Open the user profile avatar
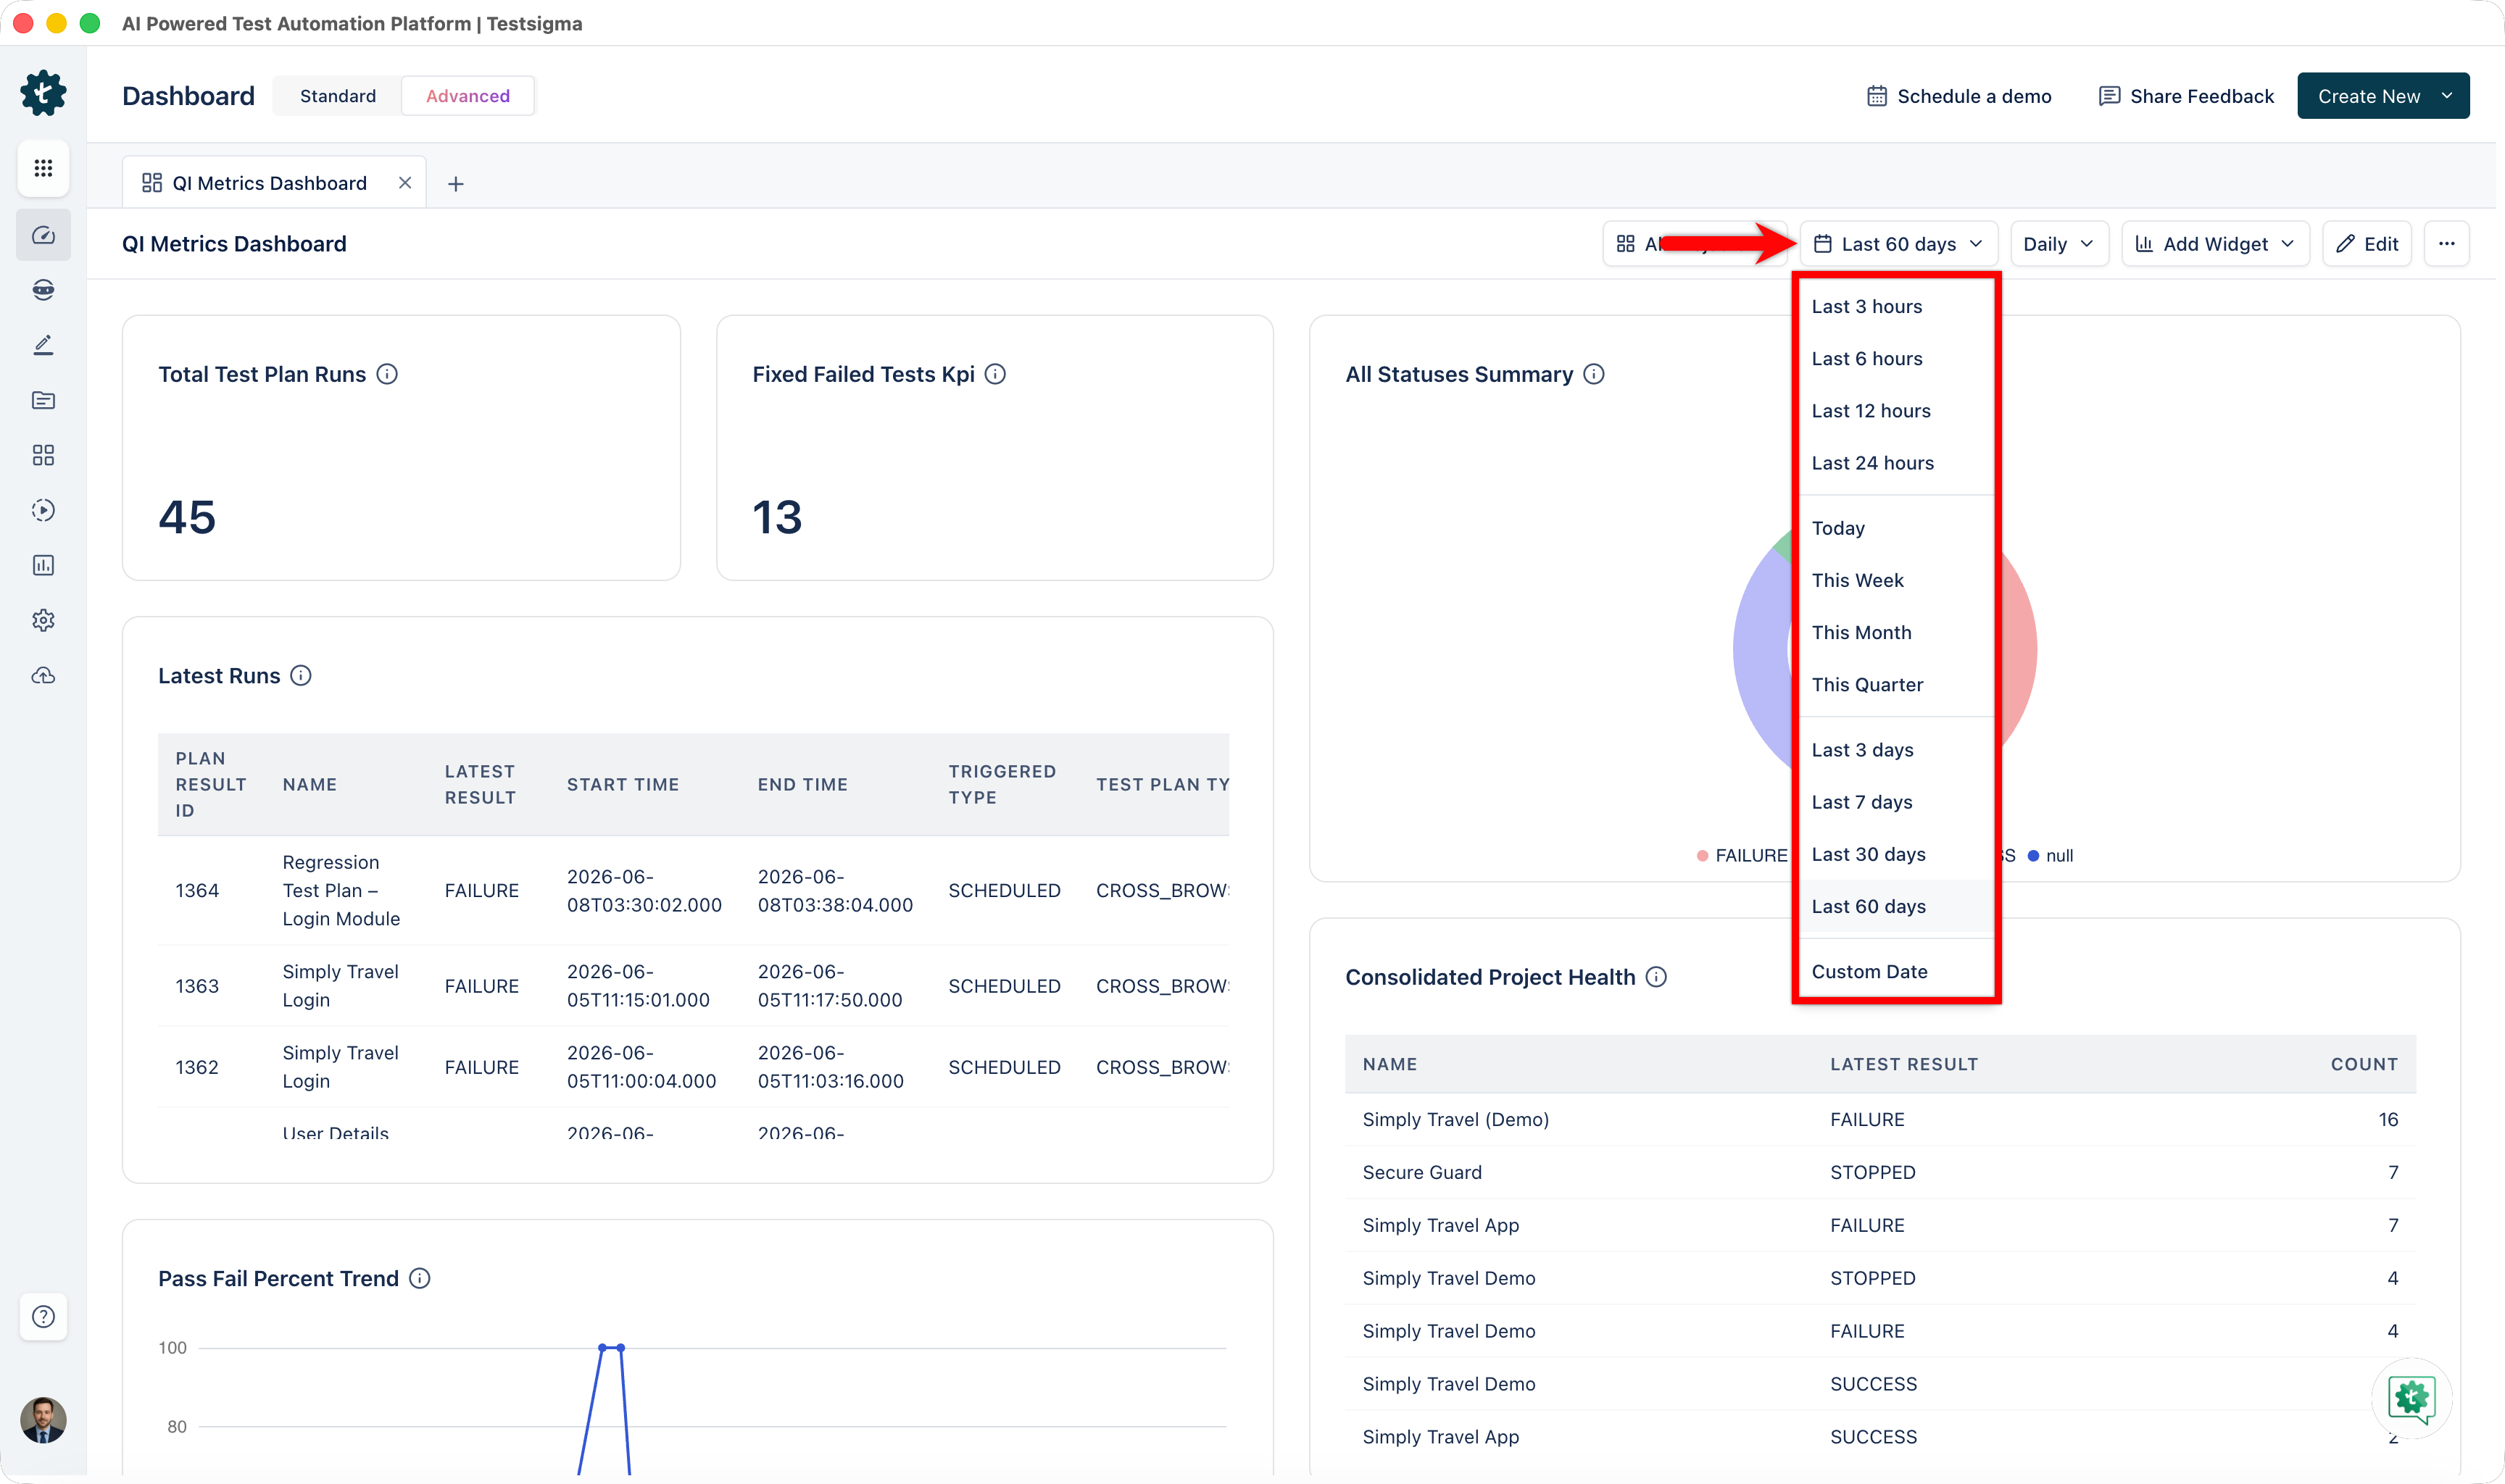The image size is (2505, 1484). coord(43,1420)
